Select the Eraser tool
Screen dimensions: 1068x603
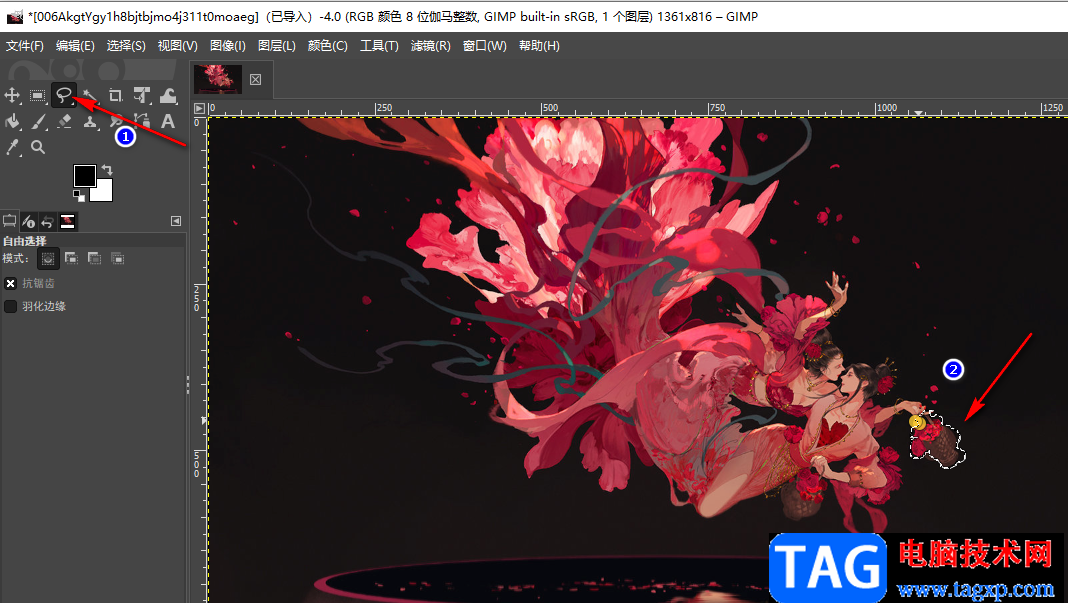[x=63, y=121]
